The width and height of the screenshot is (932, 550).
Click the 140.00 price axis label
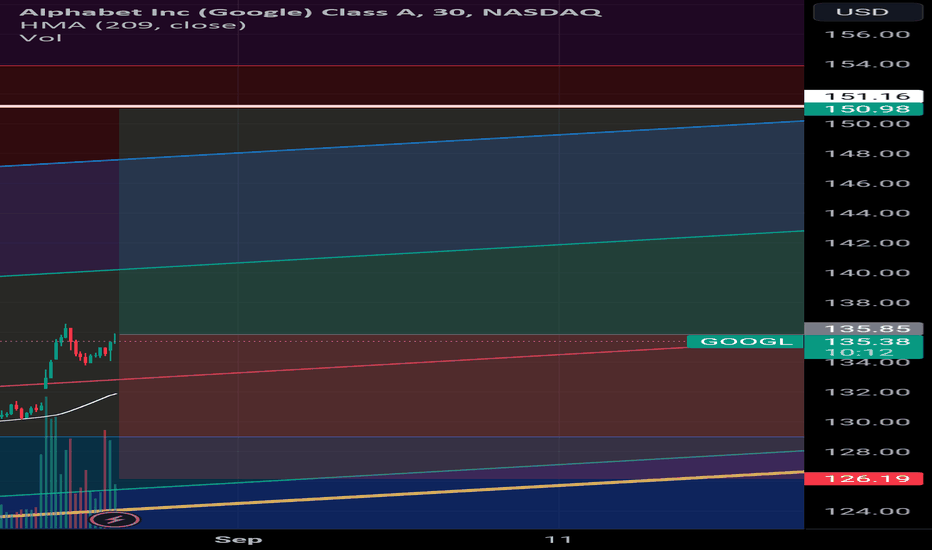click(x=867, y=273)
